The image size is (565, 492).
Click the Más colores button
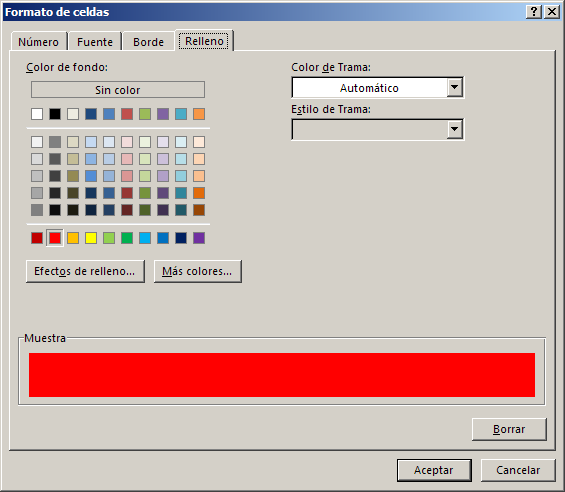(197, 271)
